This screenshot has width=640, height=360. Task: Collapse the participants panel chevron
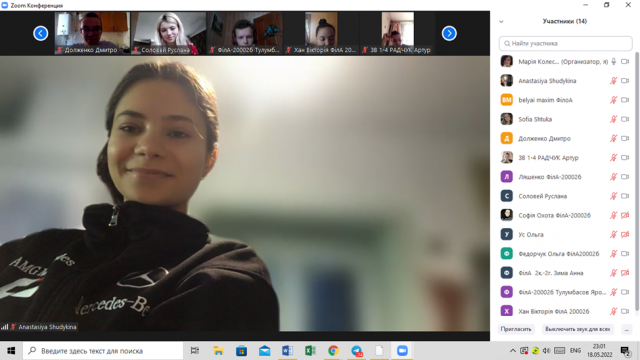(501, 22)
